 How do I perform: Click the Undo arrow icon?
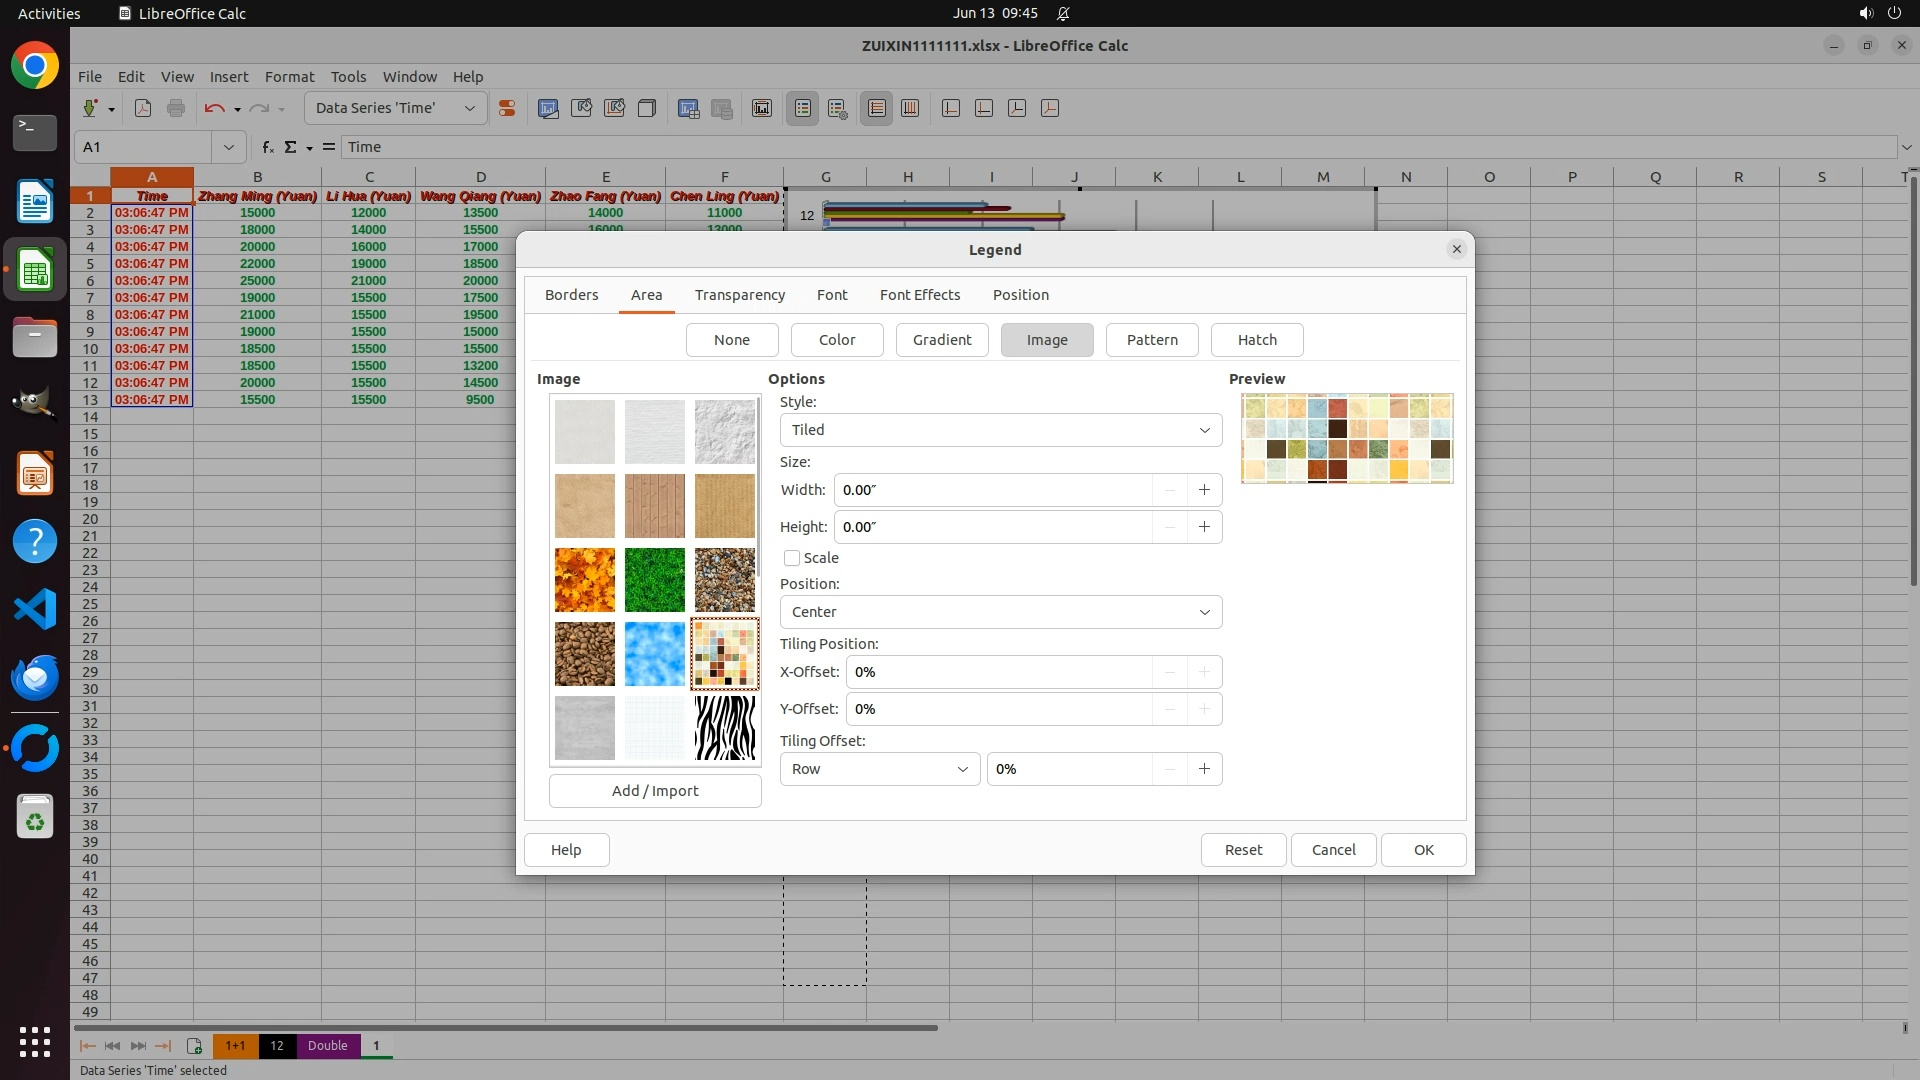coord(214,108)
